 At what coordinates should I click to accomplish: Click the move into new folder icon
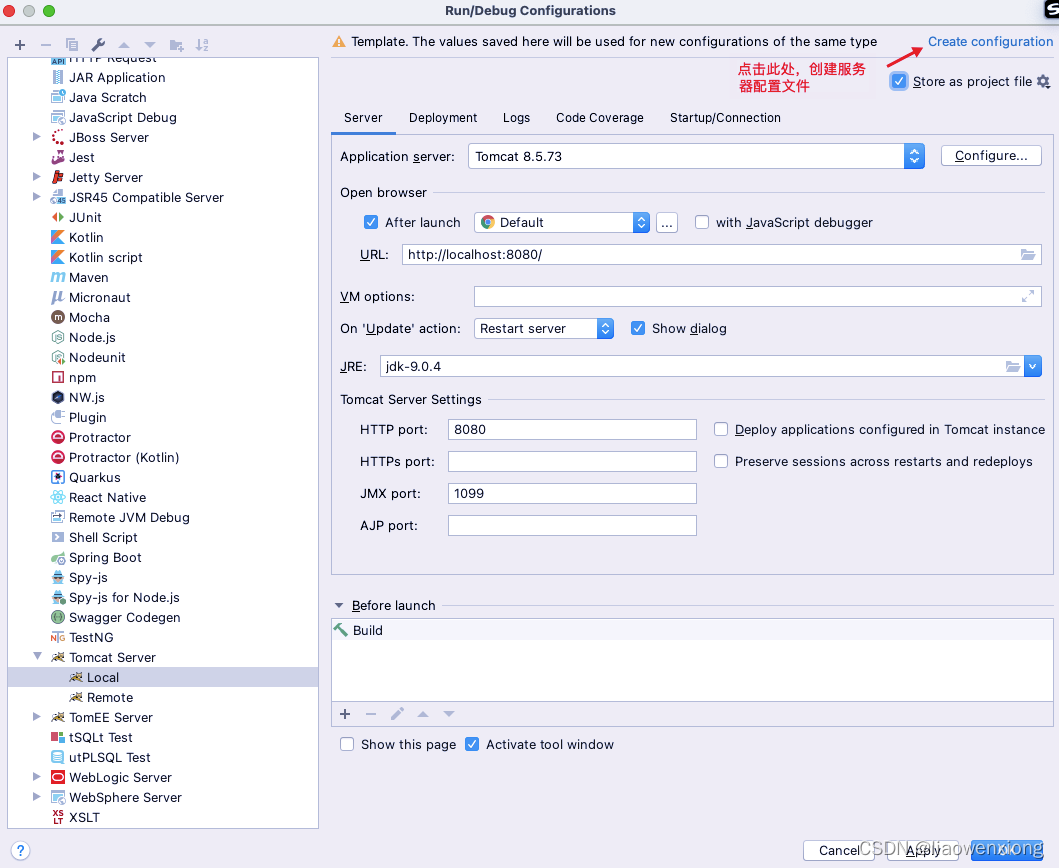[x=176, y=45]
